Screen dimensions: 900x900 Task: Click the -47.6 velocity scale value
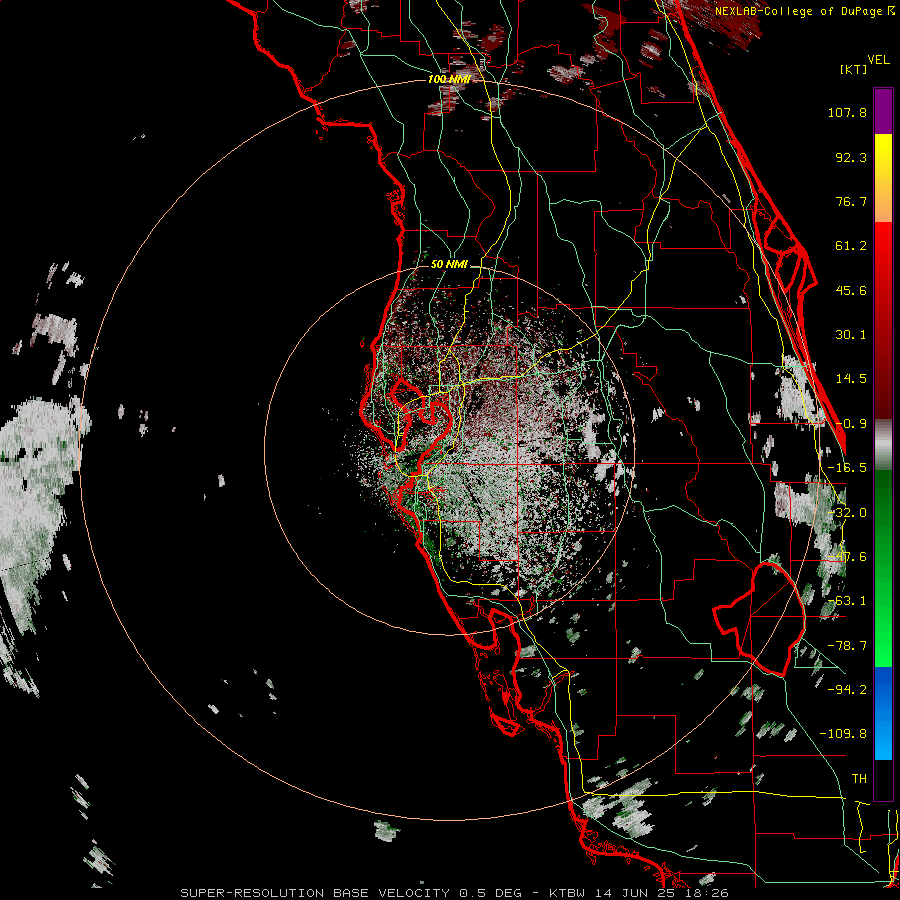[847, 557]
